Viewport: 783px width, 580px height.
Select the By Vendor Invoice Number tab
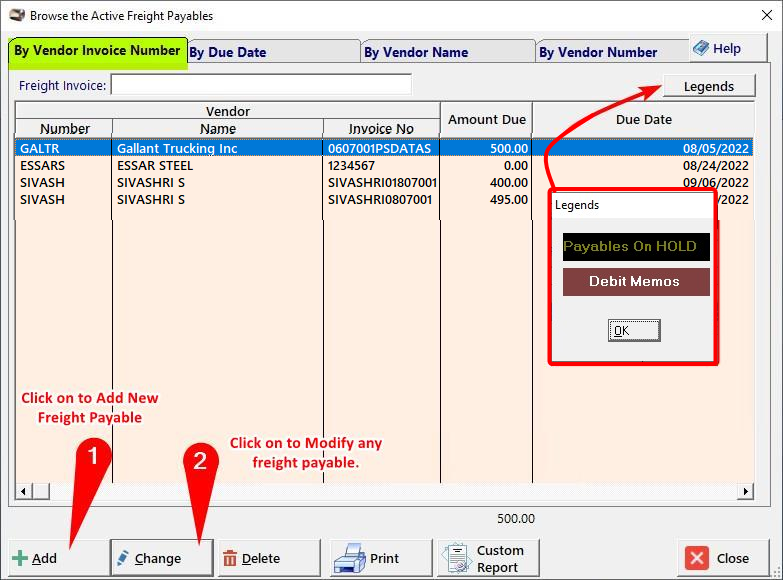97,50
